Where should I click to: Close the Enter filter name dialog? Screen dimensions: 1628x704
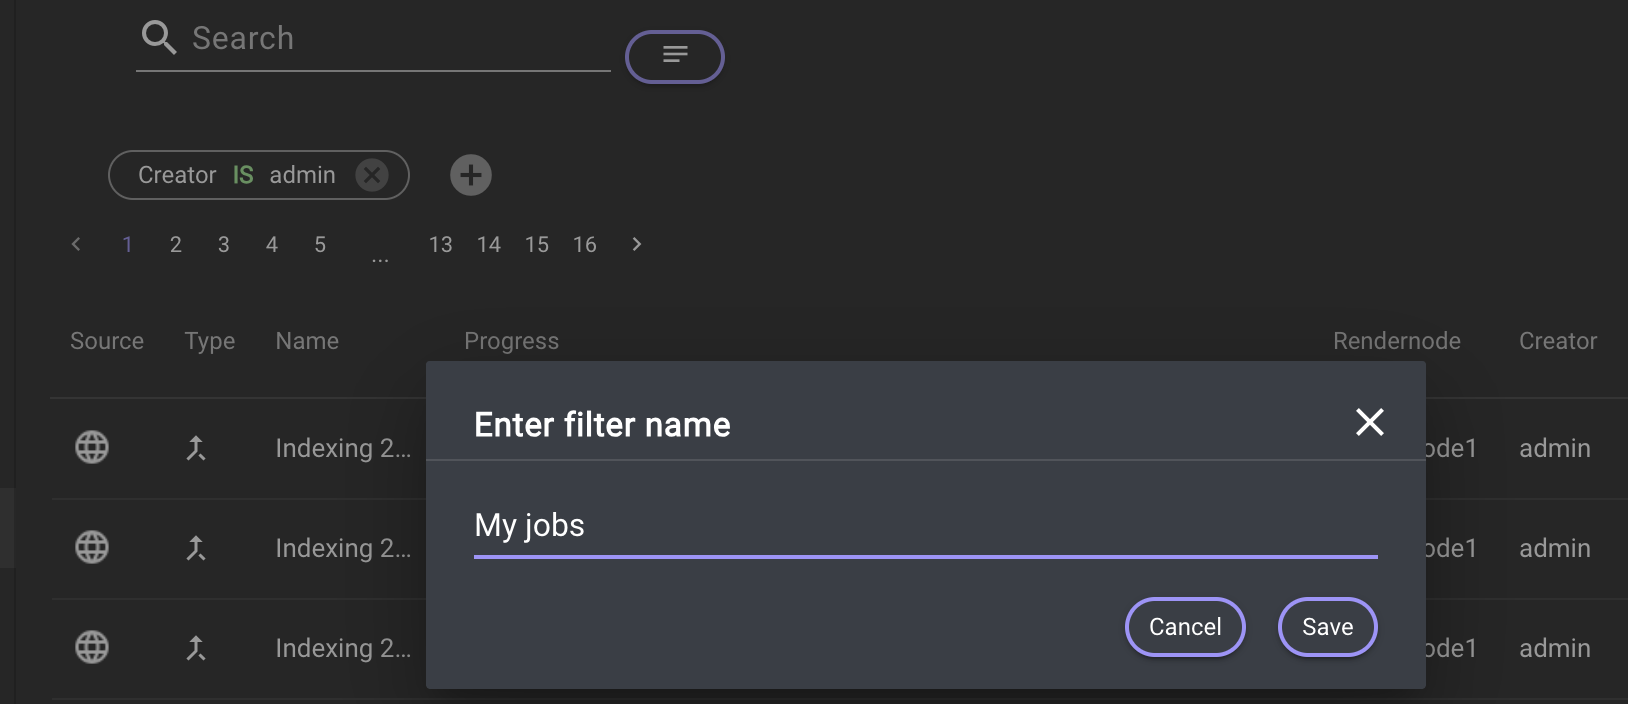pos(1369,422)
